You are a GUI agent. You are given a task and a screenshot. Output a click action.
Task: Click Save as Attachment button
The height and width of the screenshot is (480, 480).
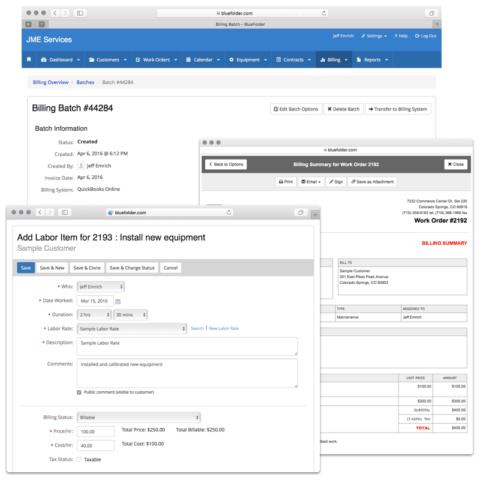tap(372, 182)
